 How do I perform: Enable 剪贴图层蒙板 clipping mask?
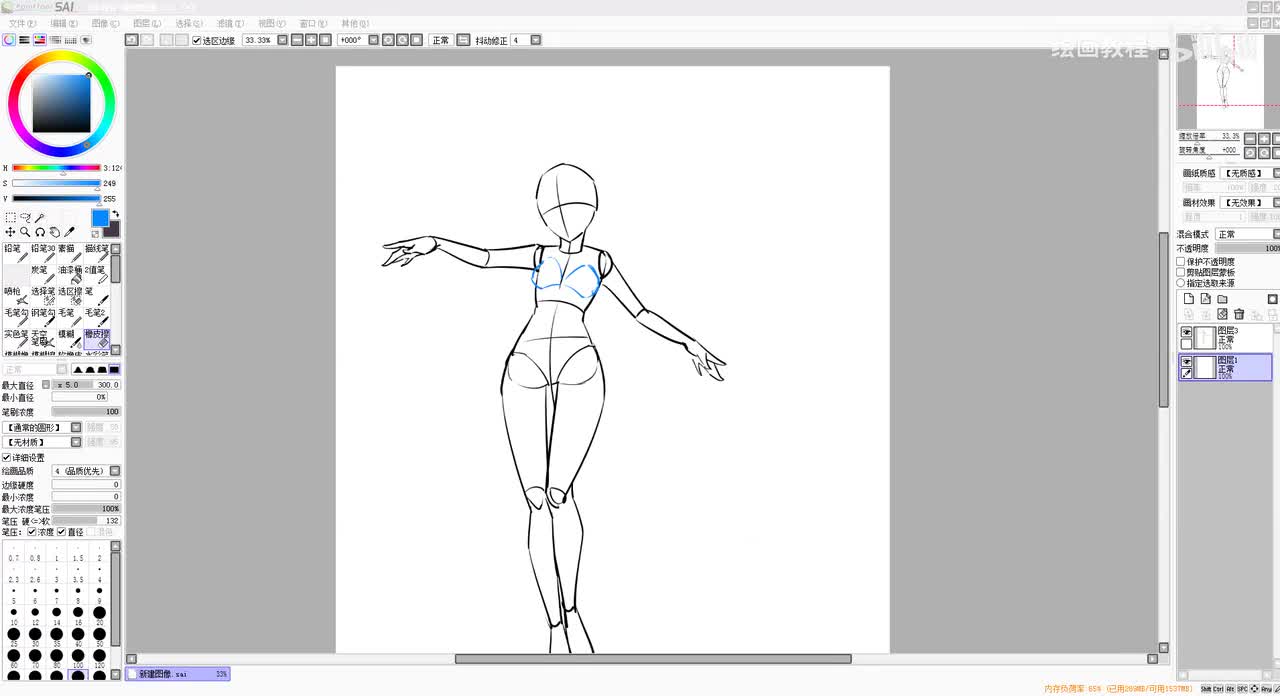click(x=1181, y=272)
